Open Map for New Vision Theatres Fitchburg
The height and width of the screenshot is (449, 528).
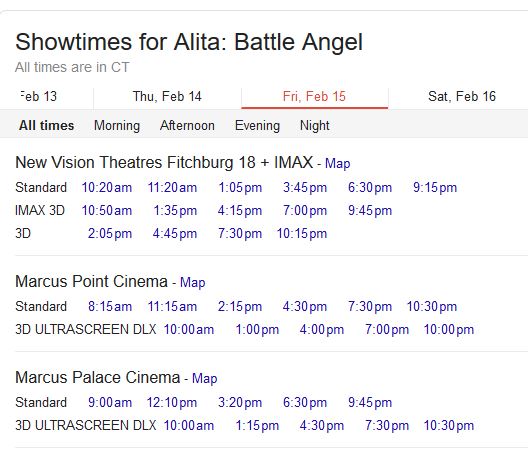tap(337, 163)
